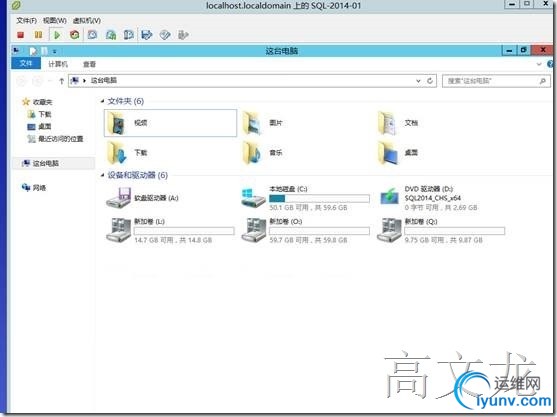Select the 视频 folder
Viewport: 557px width, 417px height.
click(x=170, y=123)
